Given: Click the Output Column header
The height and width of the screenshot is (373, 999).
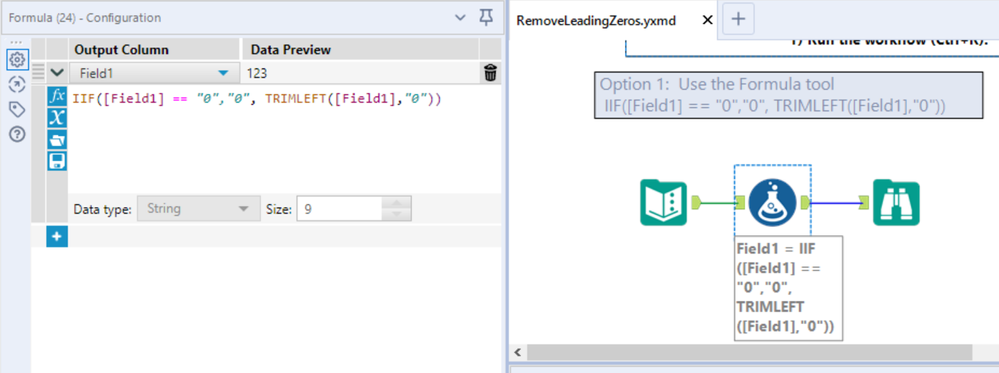Looking at the screenshot, I should pos(122,50).
